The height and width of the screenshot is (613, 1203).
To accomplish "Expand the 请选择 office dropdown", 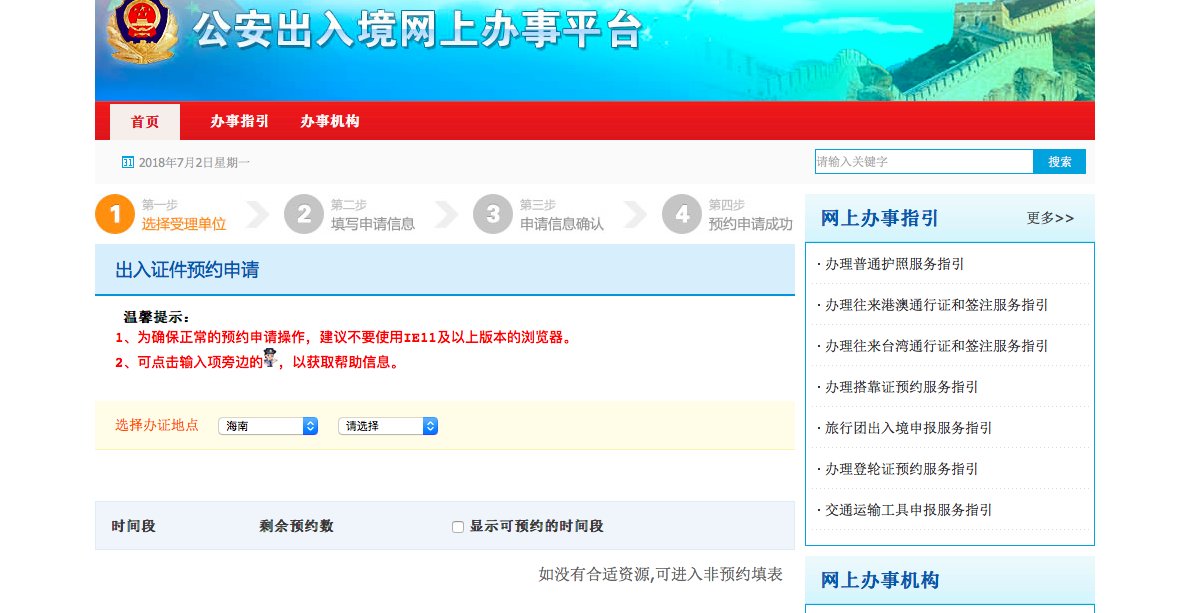I will click(x=387, y=425).
